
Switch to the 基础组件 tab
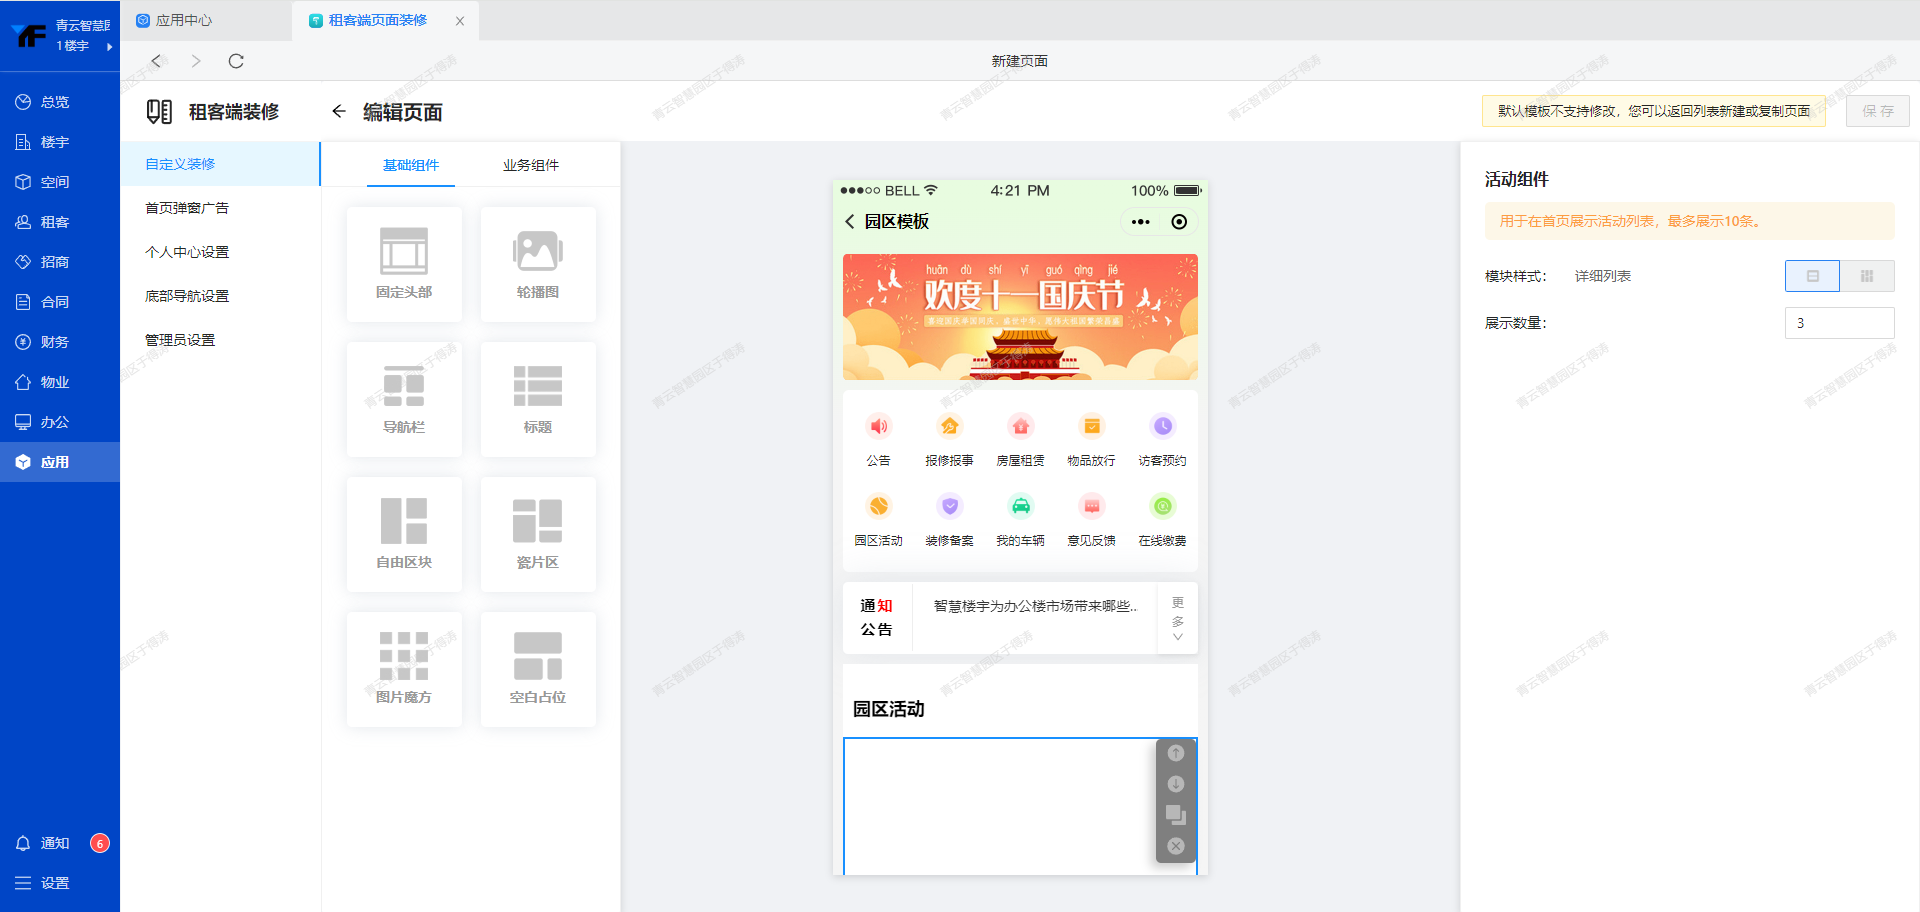pos(411,165)
